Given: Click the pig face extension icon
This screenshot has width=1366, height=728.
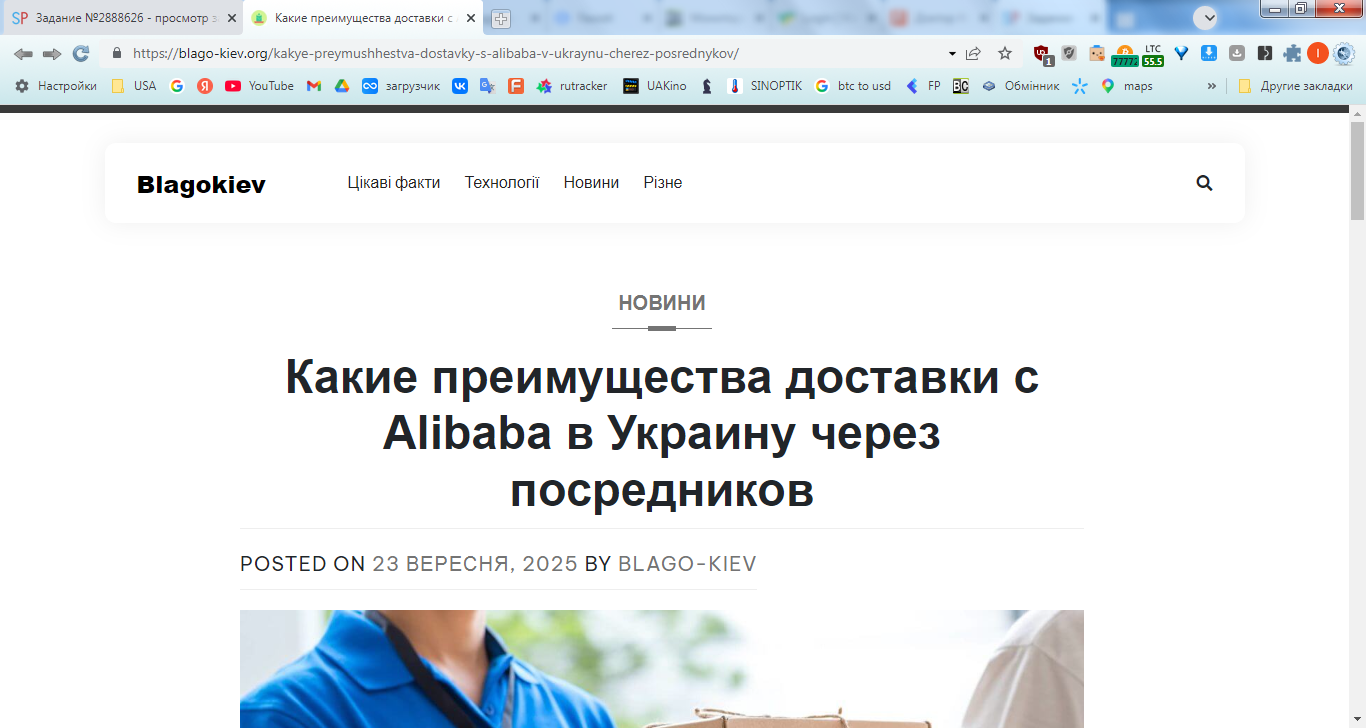Looking at the screenshot, I should click(x=1097, y=54).
